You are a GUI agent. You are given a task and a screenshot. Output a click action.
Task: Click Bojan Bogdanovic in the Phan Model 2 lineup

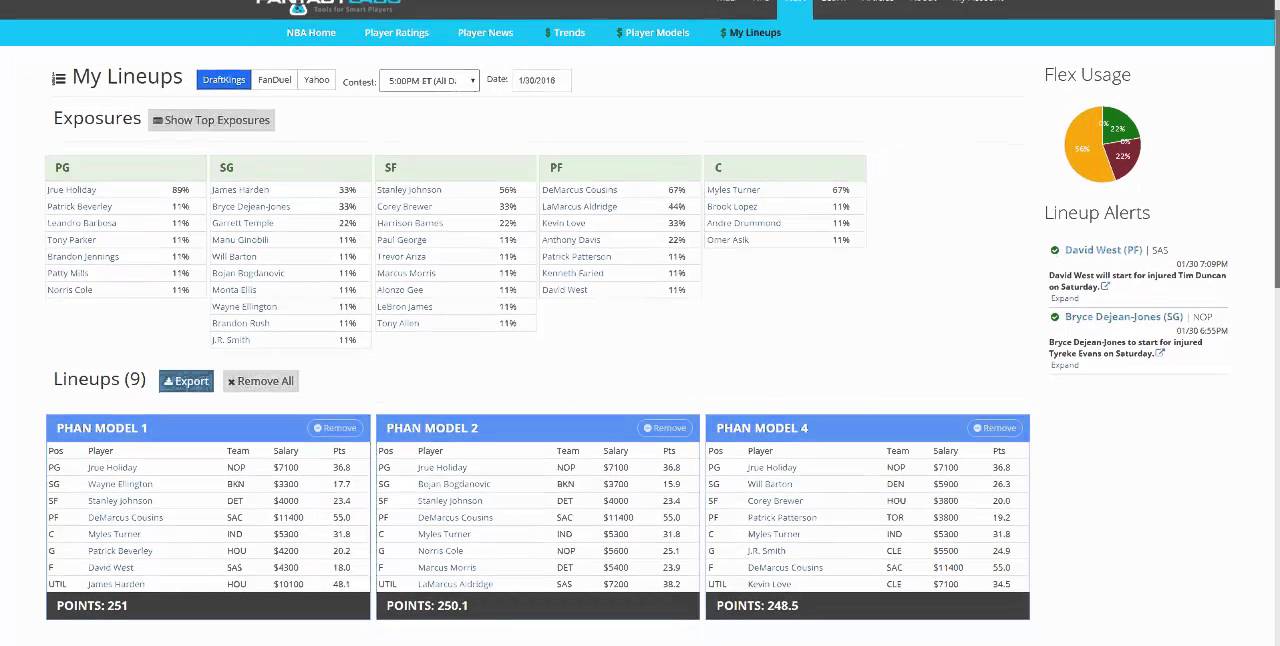[455, 484]
